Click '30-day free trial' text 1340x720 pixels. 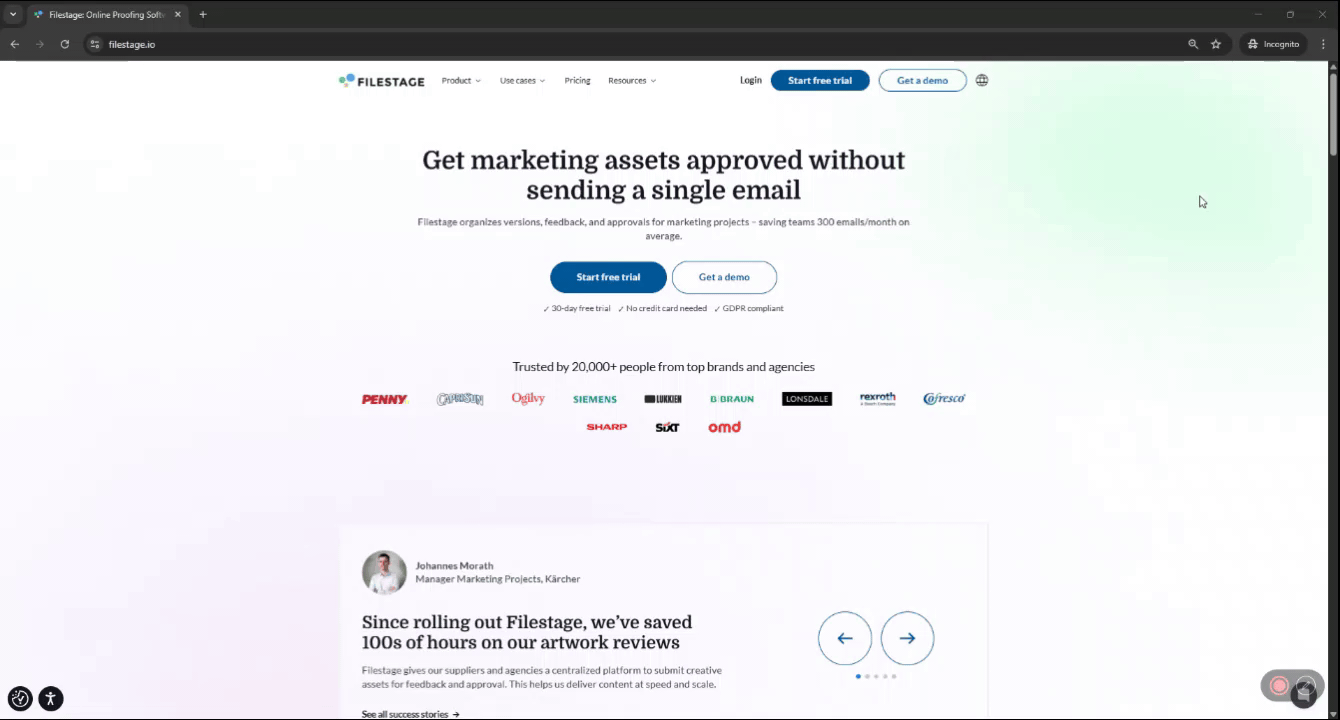[x=581, y=309]
